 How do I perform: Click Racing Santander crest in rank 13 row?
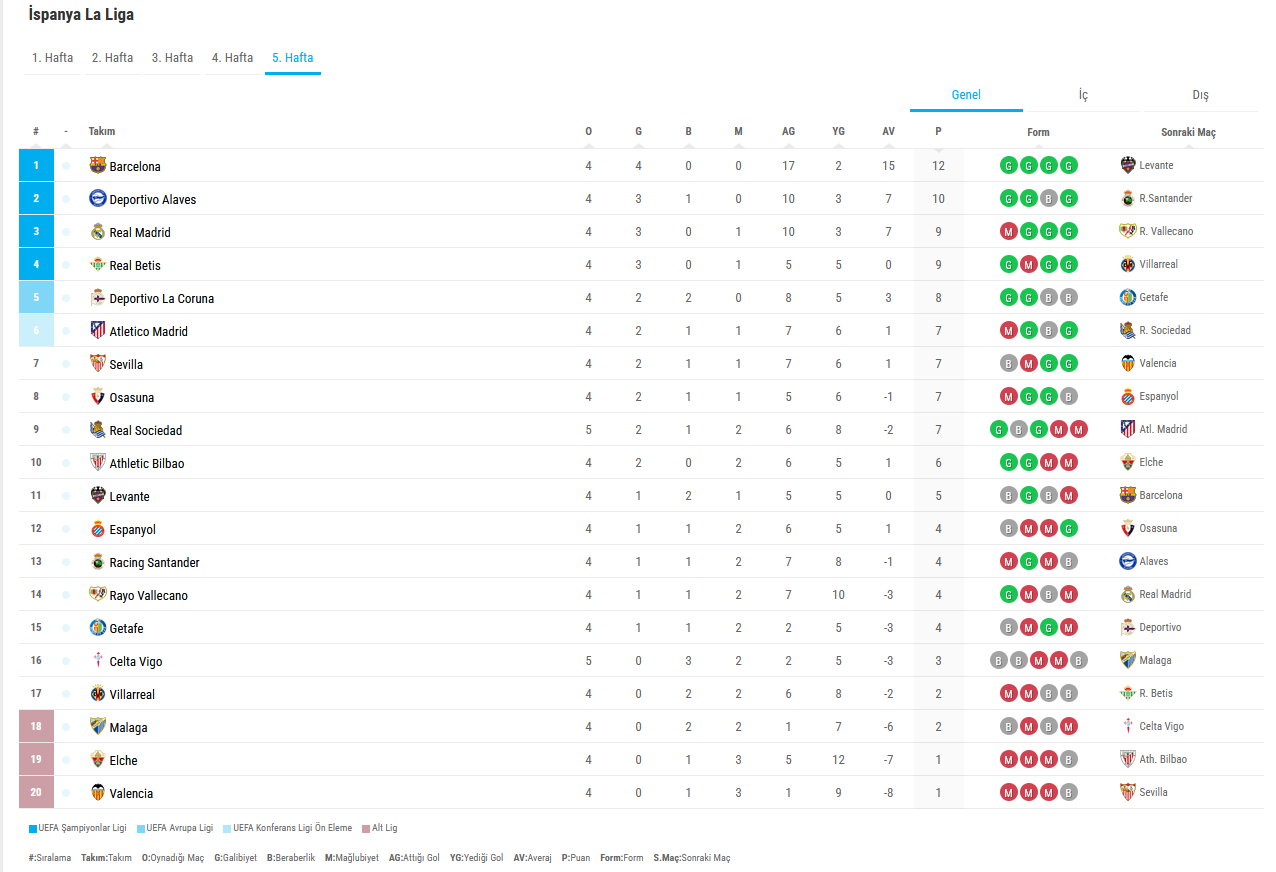click(97, 561)
